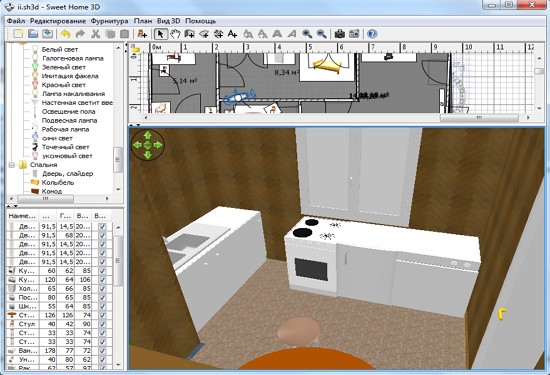The height and width of the screenshot is (375, 550).
Task: Select Дверь, слайдер in the catalog tree
Action: (x=67, y=174)
